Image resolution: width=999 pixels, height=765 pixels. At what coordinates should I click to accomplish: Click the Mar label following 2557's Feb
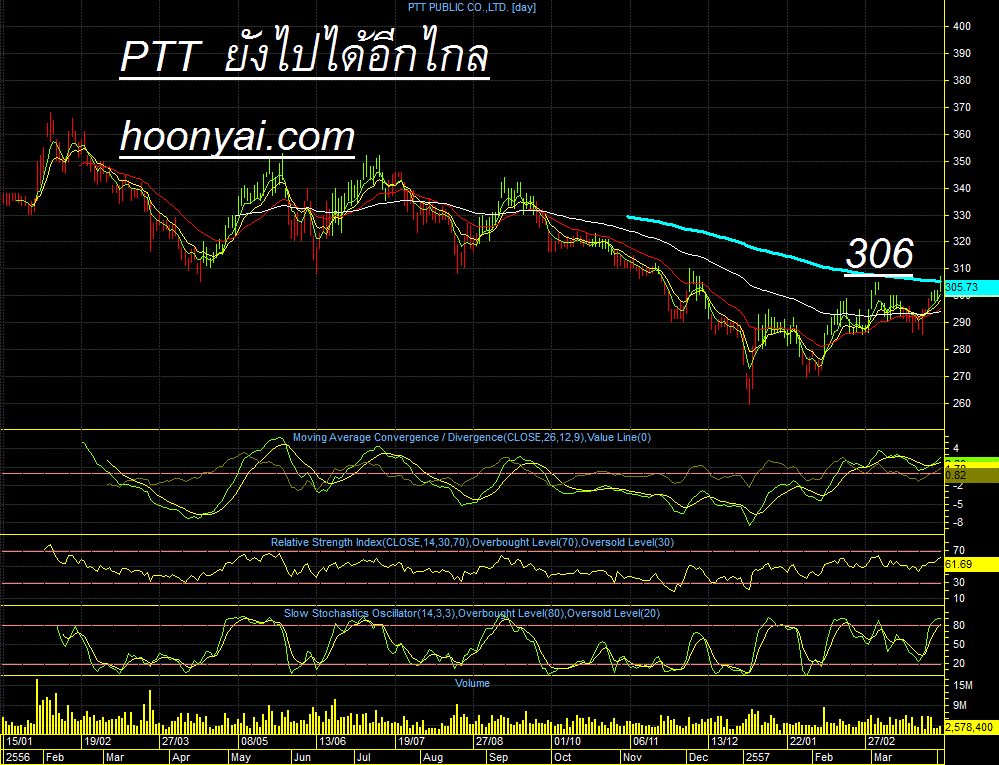point(883,757)
